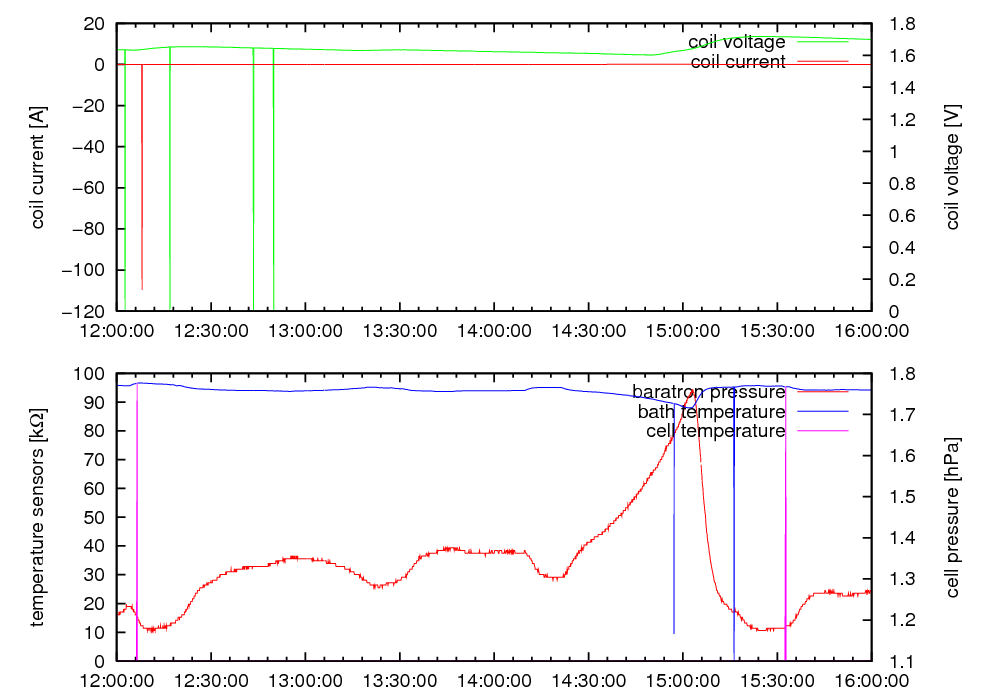Image resolution: width=1000 pixels, height=700 pixels.
Task: Click the blue bath temperature legend line sample
Action: pos(820,411)
